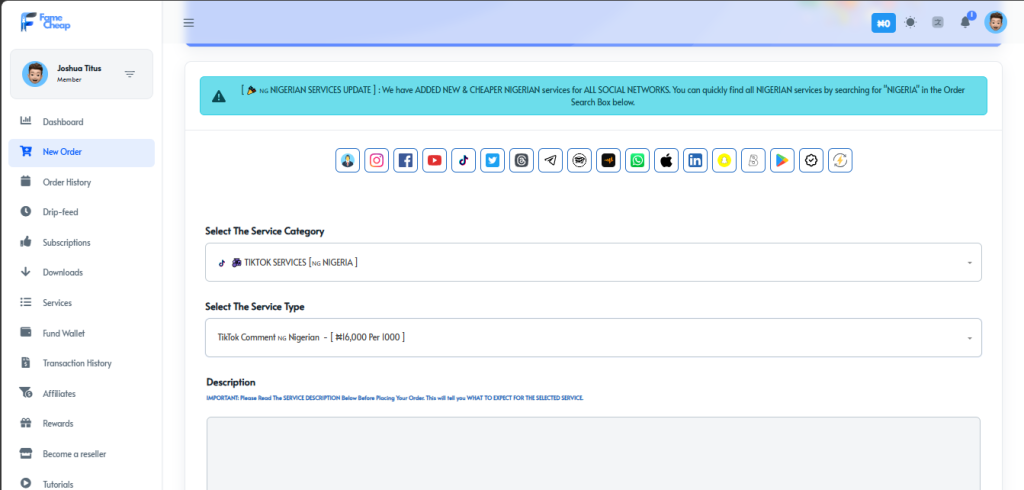Viewport: 1024px width, 490px height.
Task: Open Transaction History in sidebar
Action: [82, 363]
